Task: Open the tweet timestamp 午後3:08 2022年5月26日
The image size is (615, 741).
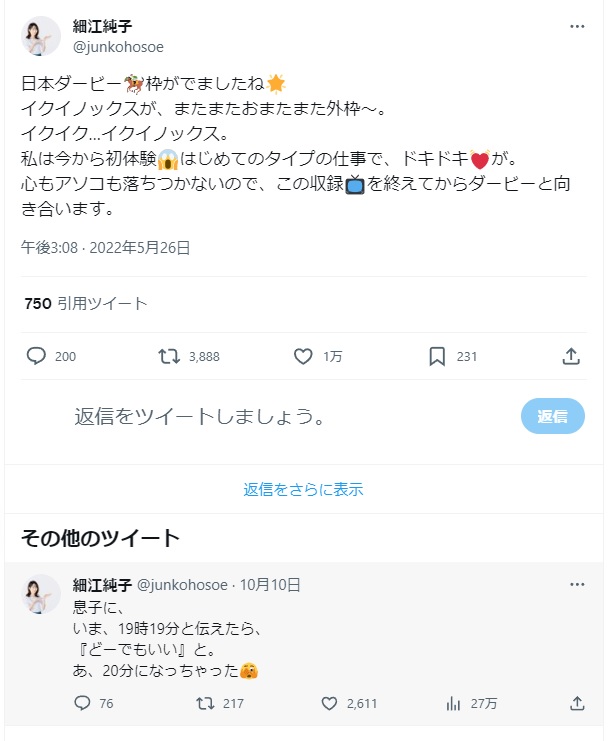Action: [106, 247]
